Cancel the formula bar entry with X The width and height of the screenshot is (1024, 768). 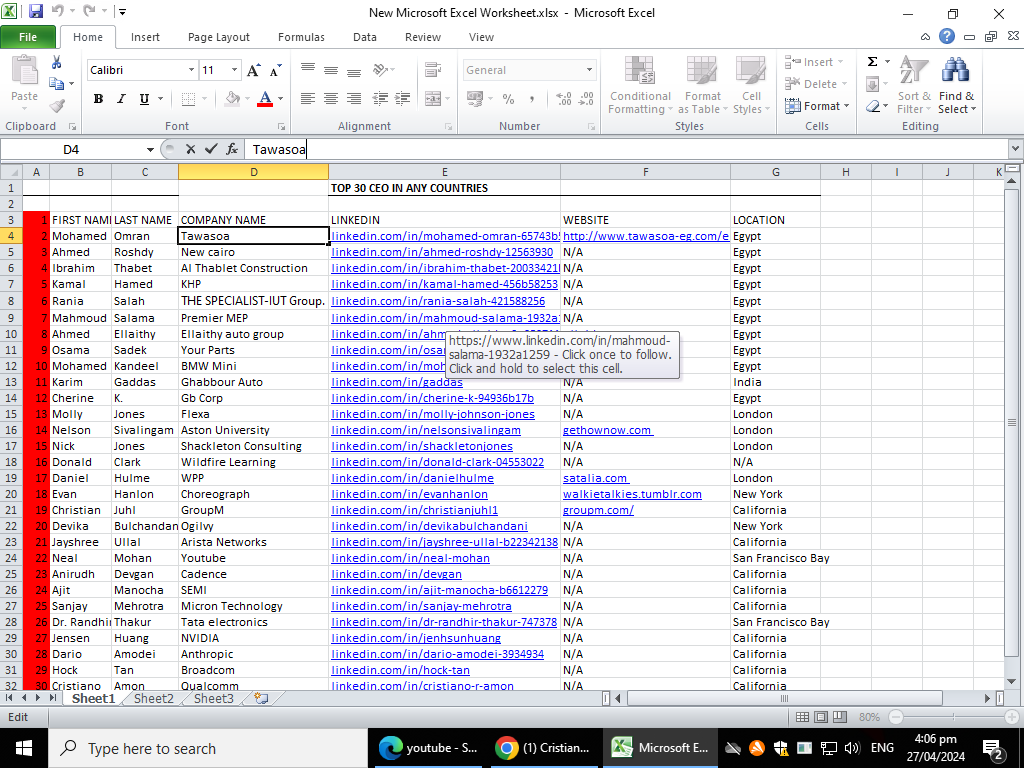coord(190,149)
